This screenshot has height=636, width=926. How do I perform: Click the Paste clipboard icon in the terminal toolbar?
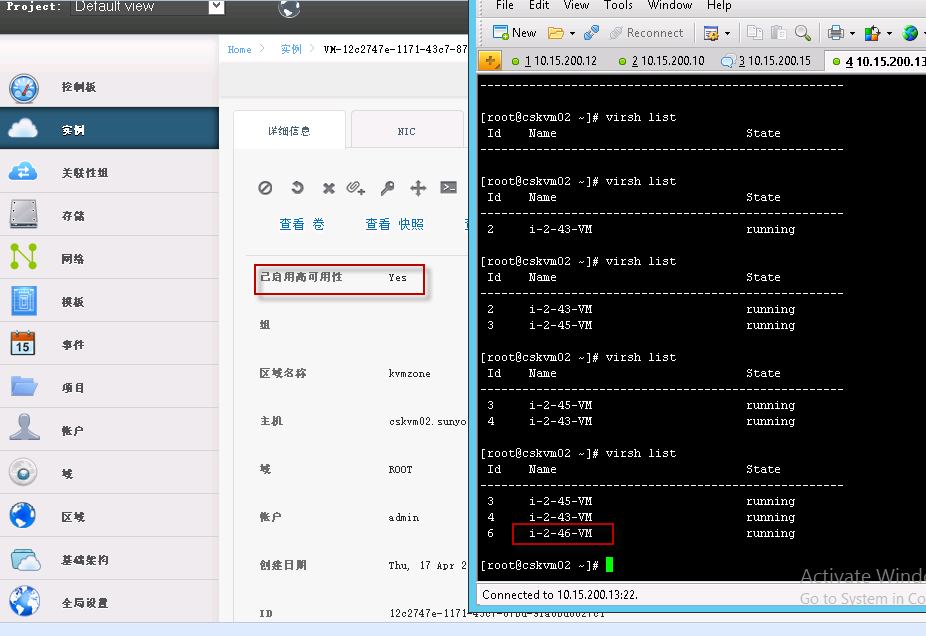coord(778,33)
